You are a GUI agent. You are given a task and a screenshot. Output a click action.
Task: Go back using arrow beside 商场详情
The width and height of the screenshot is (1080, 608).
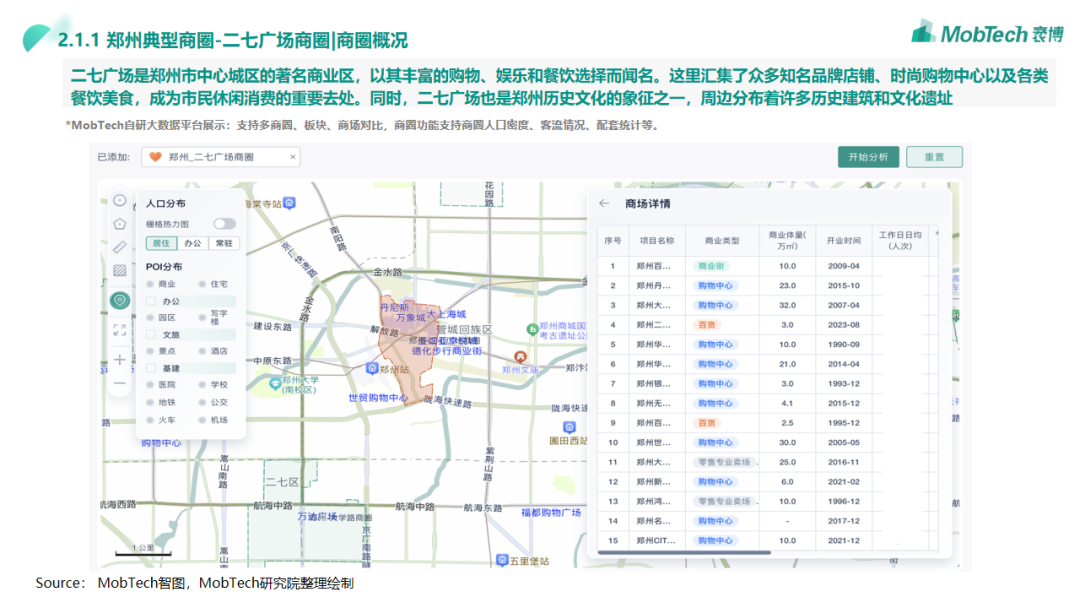pyautogui.click(x=604, y=204)
